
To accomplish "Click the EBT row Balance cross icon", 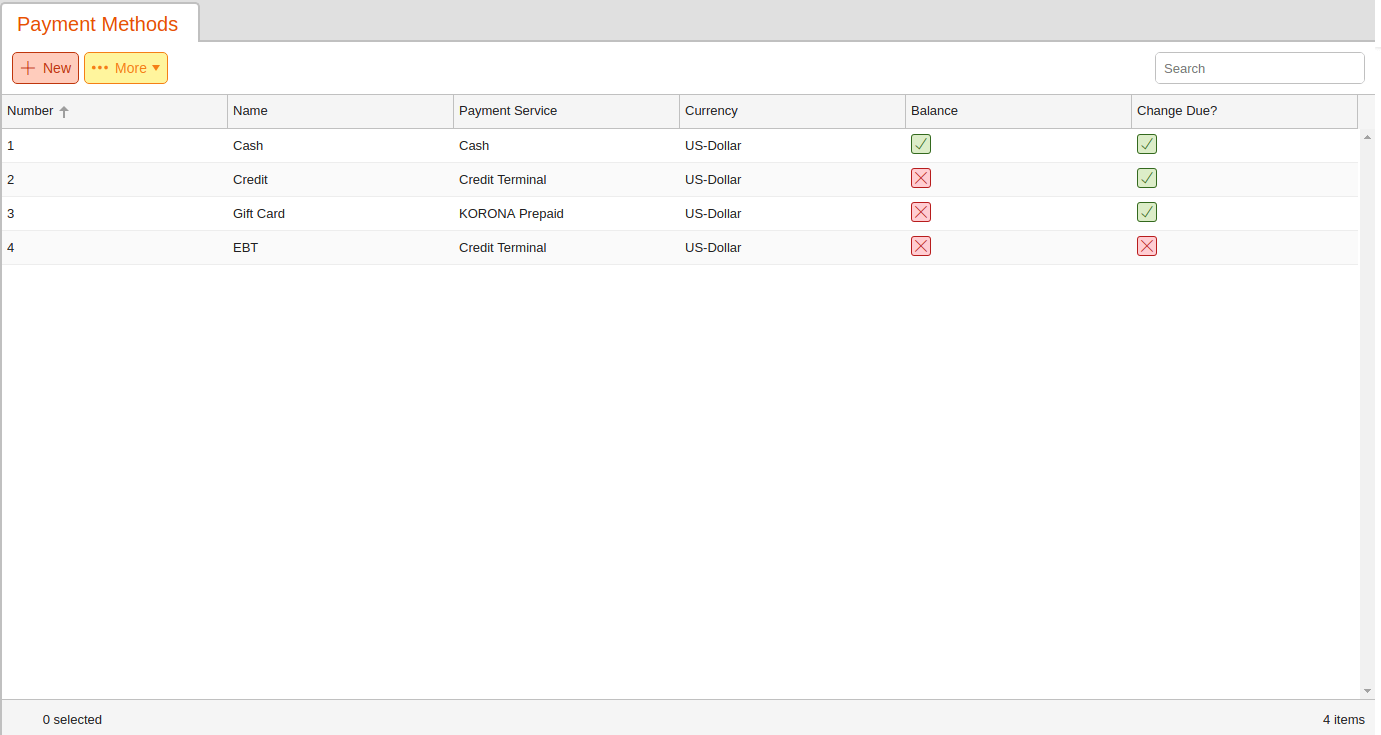I will point(921,246).
